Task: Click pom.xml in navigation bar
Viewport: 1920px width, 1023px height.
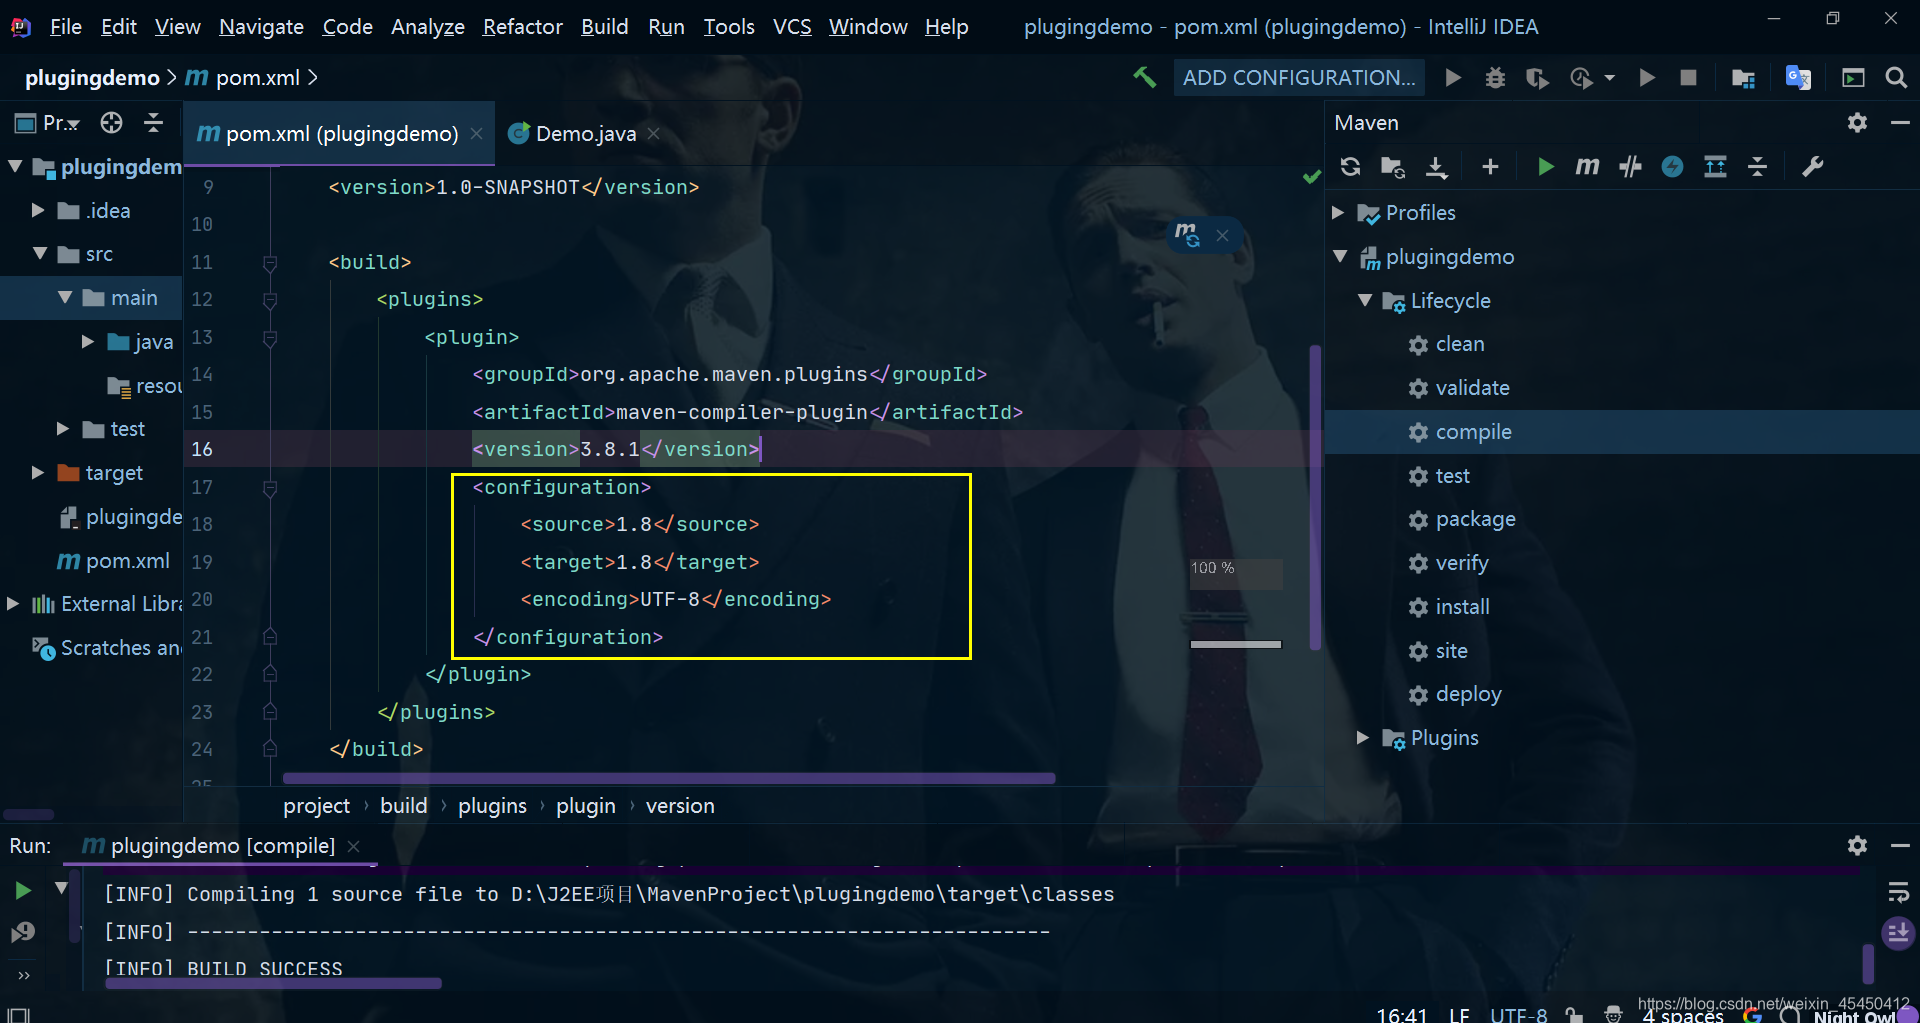Action: tap(257, 78)
